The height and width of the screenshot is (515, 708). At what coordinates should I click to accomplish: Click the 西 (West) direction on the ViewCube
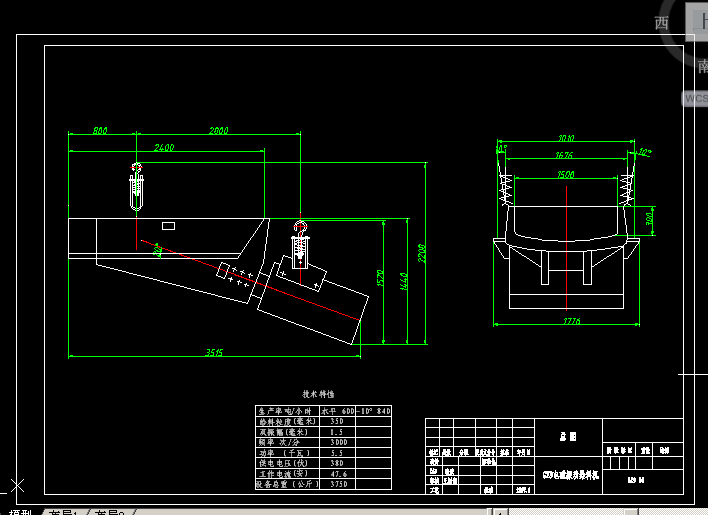[x=661, y=23]
